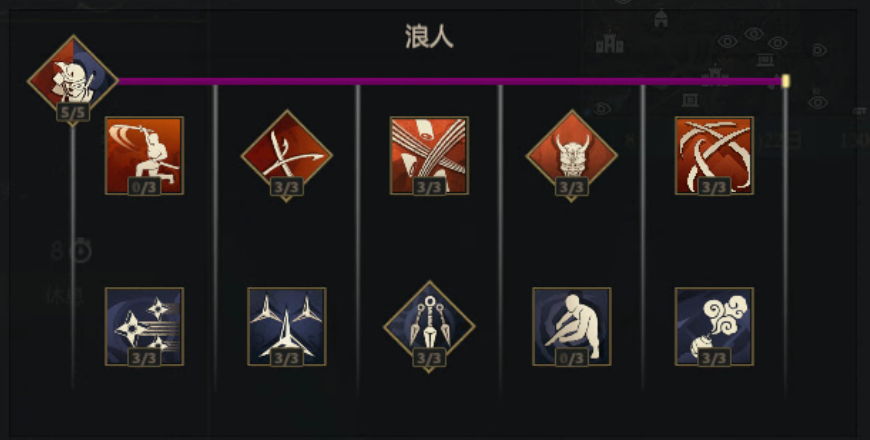Click the 5/5 rank badge under helmet
This screenshot has height=440, width=870.
73,113
